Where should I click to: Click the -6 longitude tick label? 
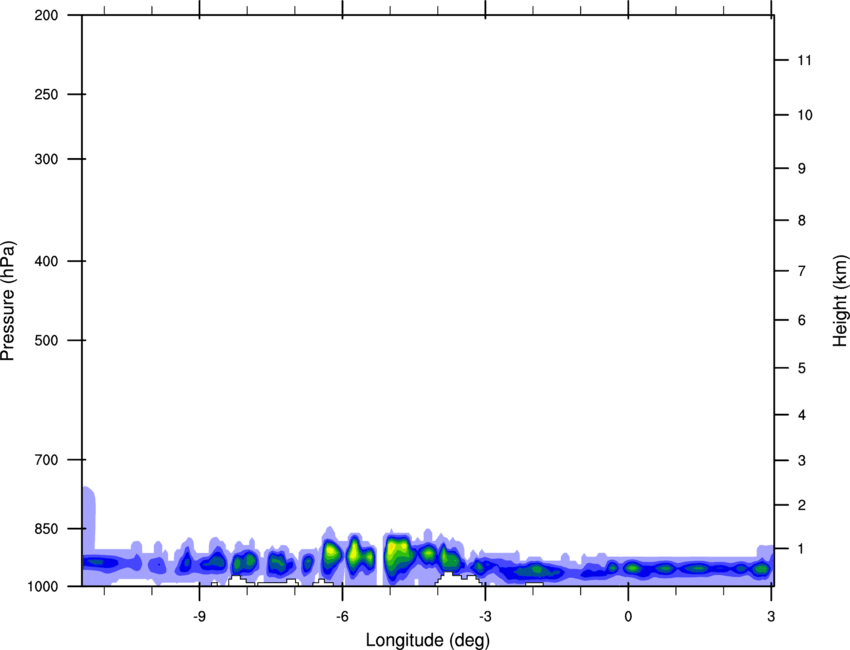coord(342,617)
